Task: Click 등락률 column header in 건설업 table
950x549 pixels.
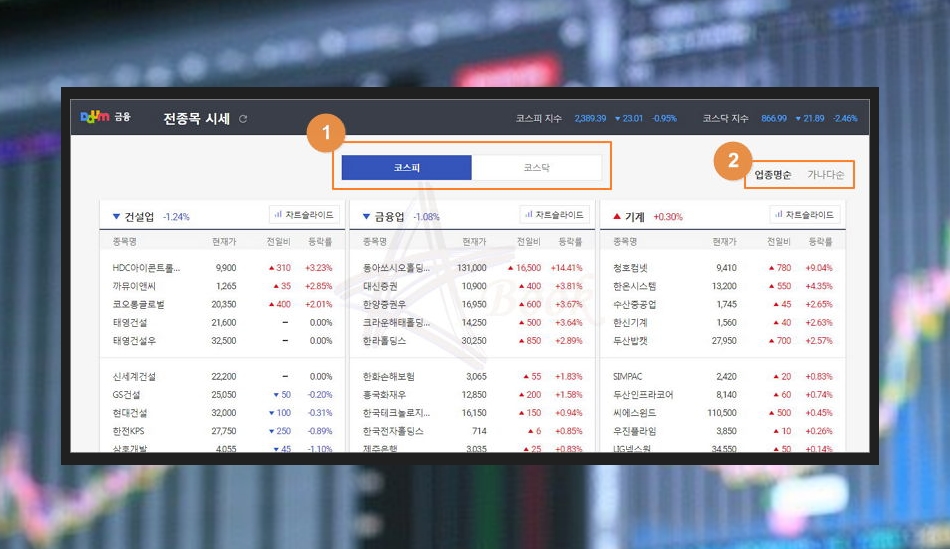Action: tap(320, 242)
